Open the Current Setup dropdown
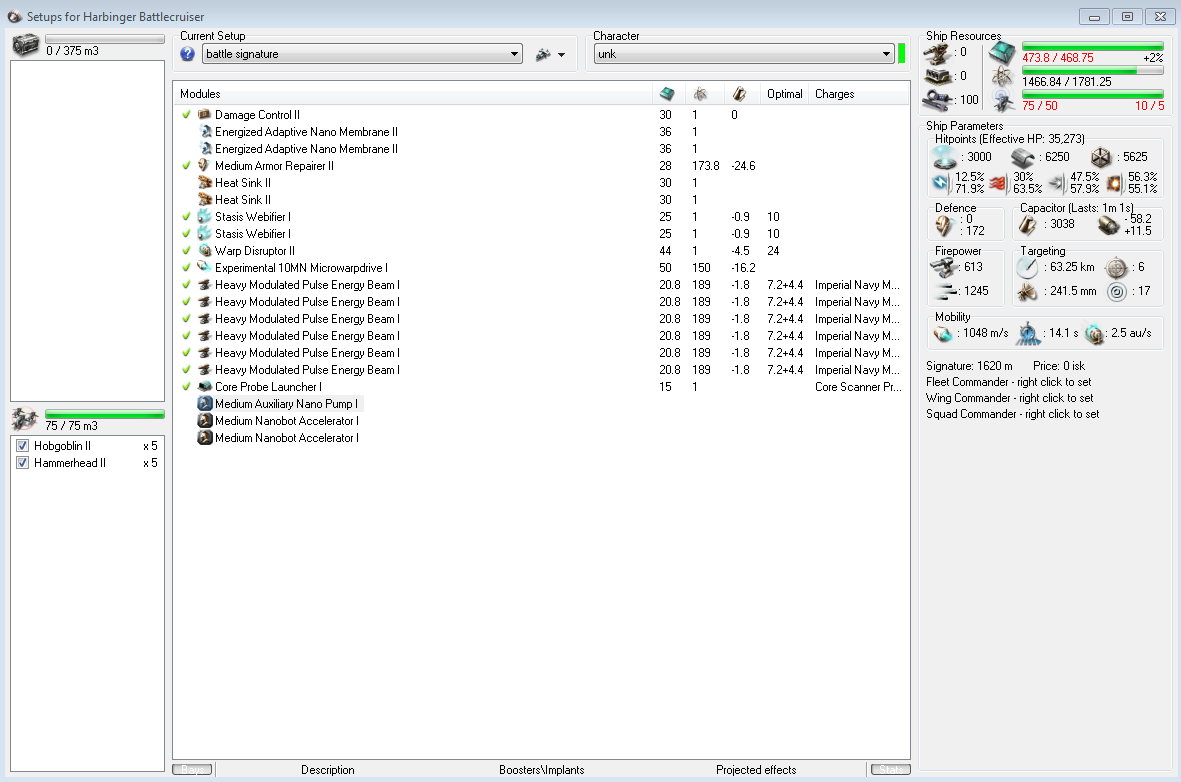Image resolution: width=1181 pixels, height=782 pixels. point(362,54)
